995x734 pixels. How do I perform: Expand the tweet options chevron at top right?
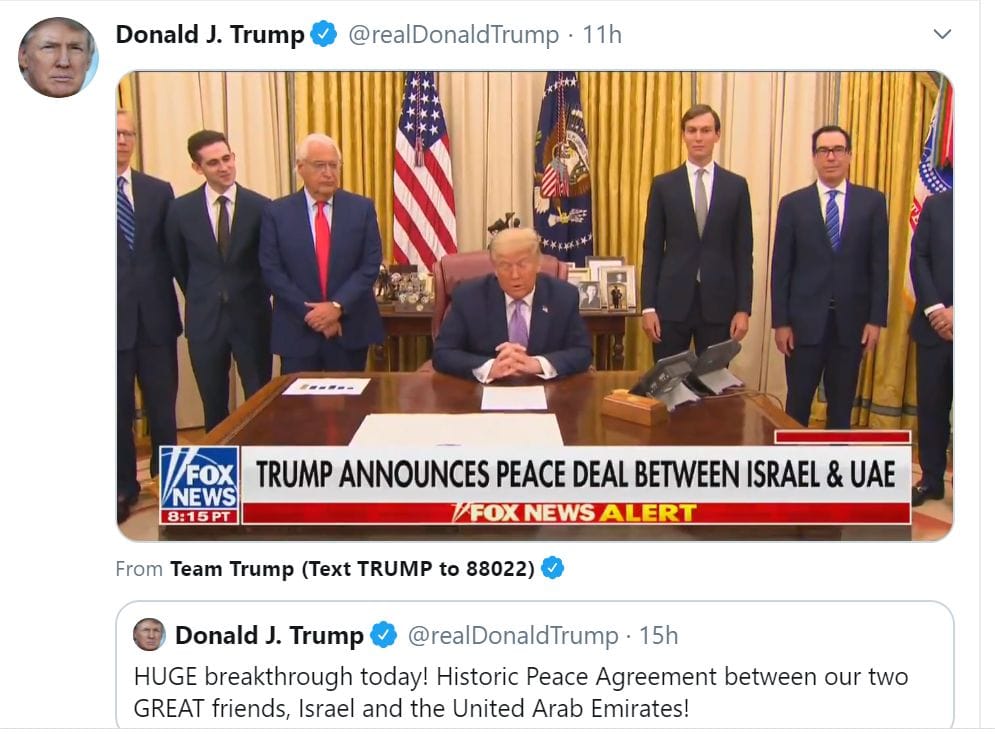pos(943,34)
